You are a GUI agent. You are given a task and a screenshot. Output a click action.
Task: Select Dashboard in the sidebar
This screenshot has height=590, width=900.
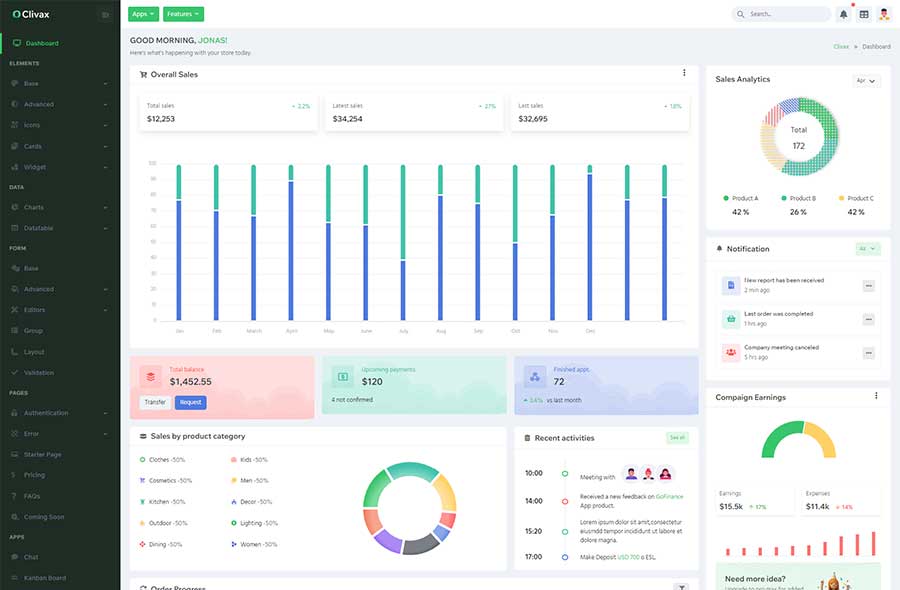pos(60,43)
